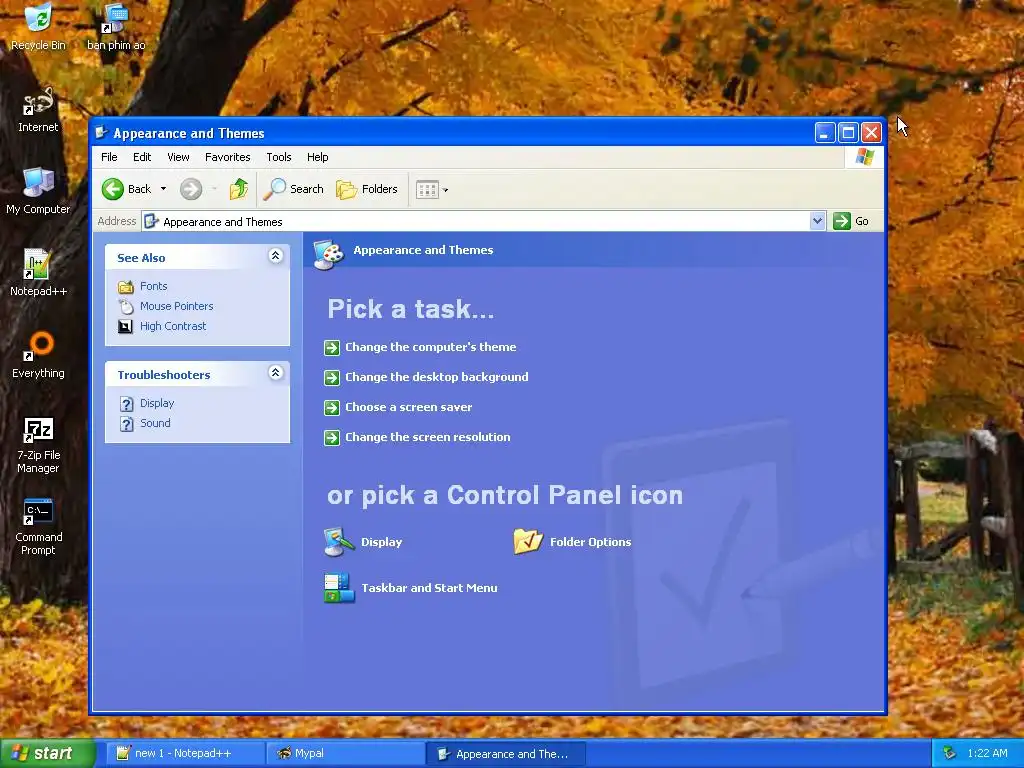
Task: Click the Views toolbar icon
Action: 427,189
